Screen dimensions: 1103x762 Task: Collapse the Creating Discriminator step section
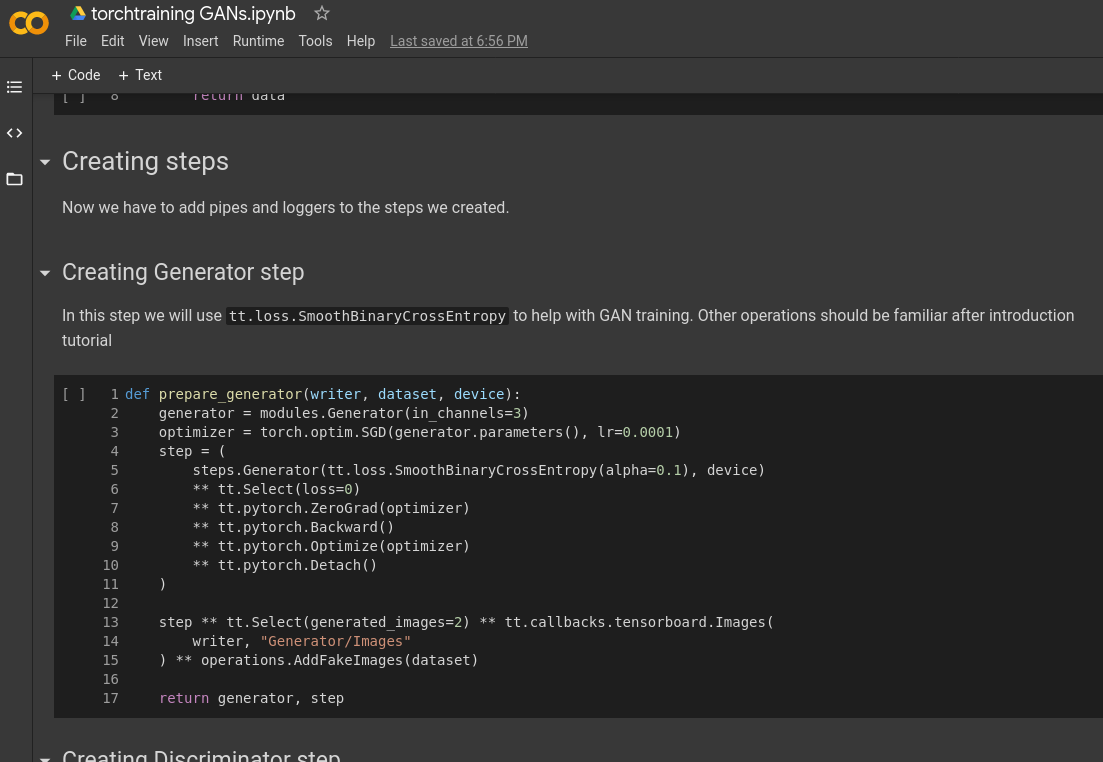[45, 757]
